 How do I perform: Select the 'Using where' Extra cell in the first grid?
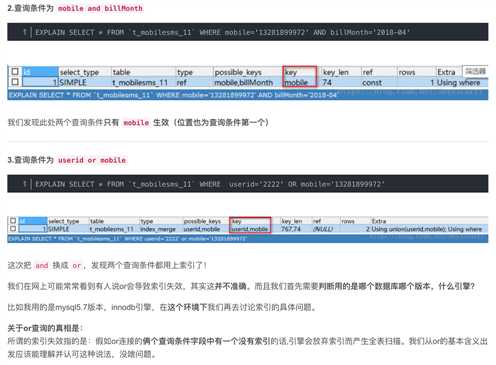458,82
